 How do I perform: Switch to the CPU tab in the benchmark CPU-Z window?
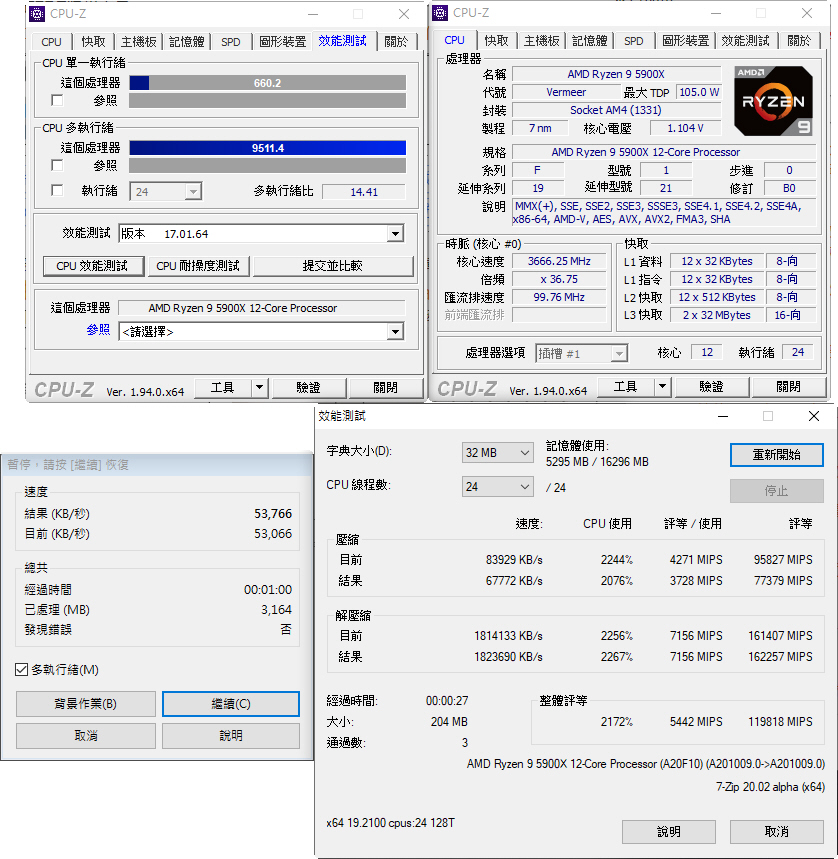click(51, 42)
